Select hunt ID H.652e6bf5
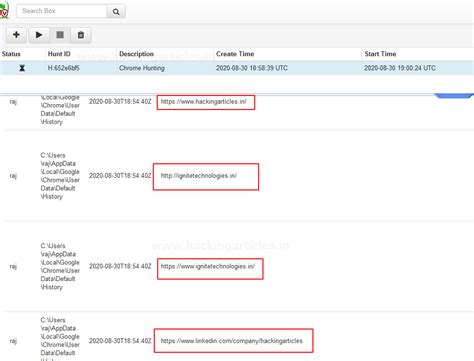The width and height of the screenshot is (474, 361). click(63, 68)
